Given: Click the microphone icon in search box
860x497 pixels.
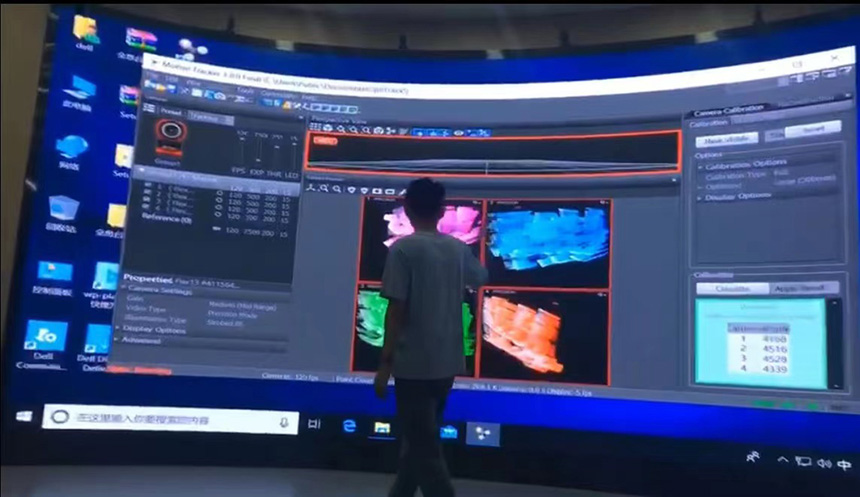Looking at the screenshot, I should pyautogui.click(x=284, y=422).
